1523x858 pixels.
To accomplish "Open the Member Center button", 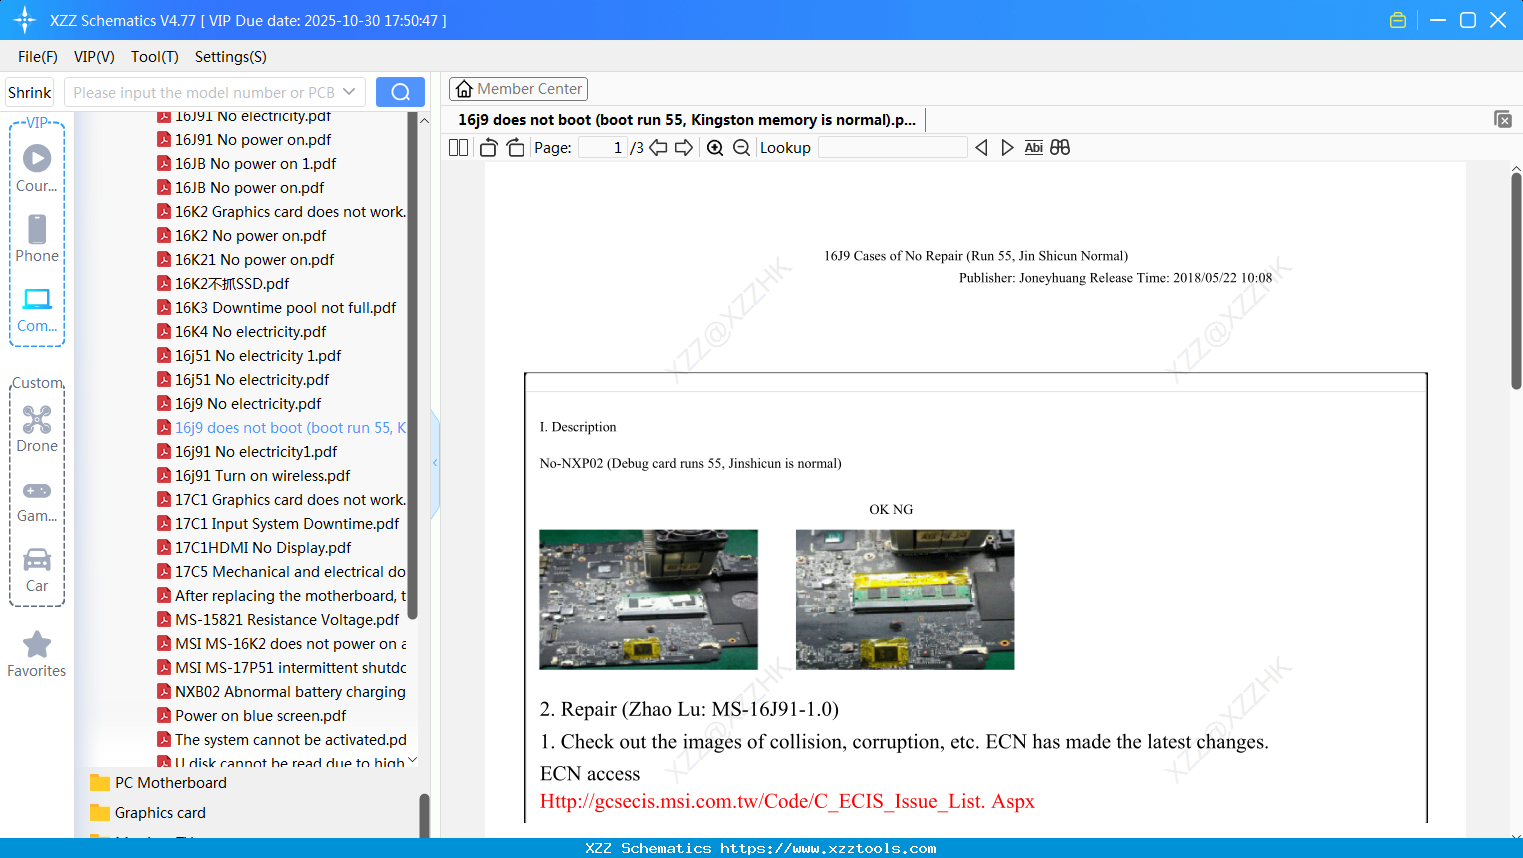I will coord(518,89).
